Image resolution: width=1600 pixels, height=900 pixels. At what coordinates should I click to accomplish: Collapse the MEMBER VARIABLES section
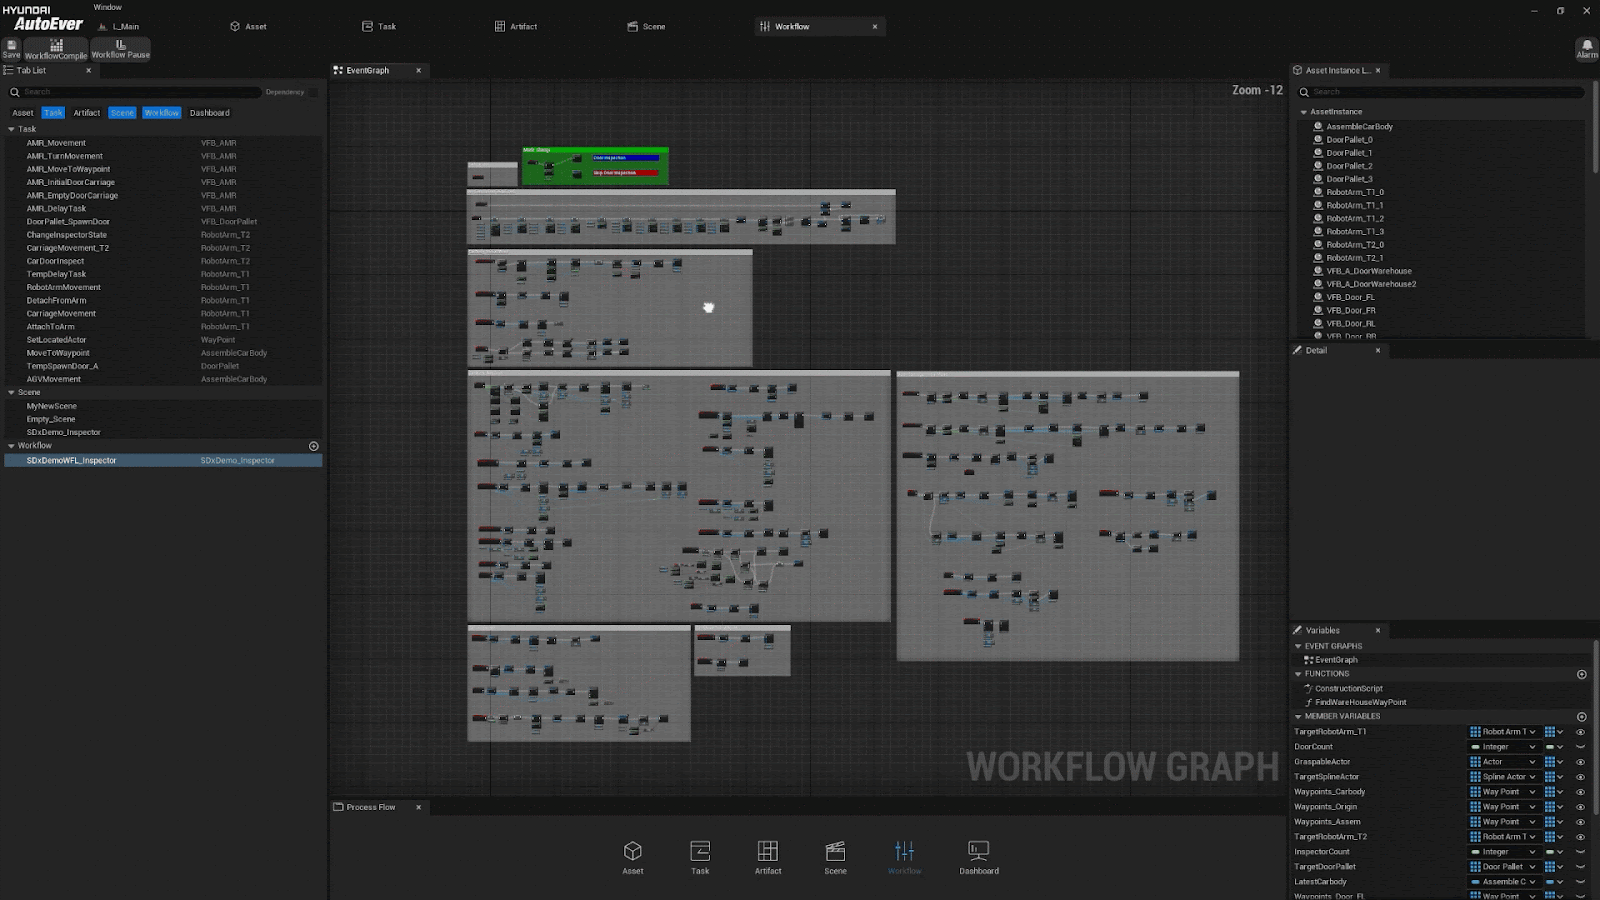[1298, 717]
